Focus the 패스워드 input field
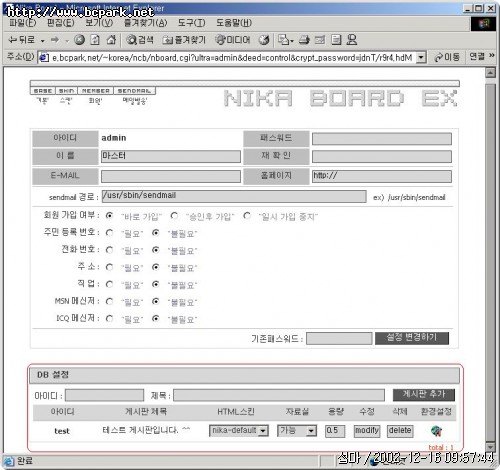 click(382, 139)
